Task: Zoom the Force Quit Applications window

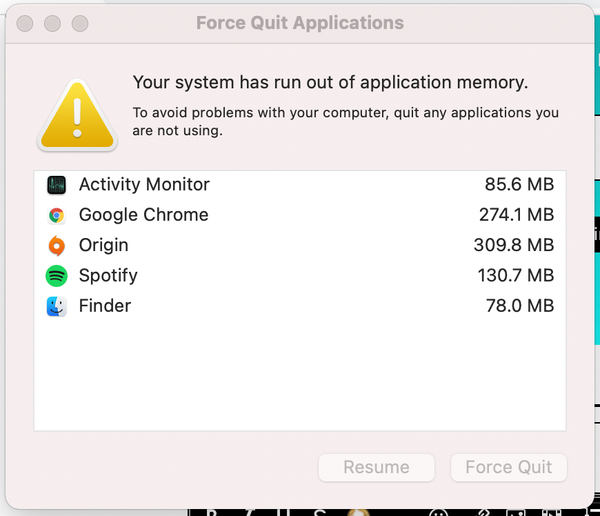Action: click(80, 23)
